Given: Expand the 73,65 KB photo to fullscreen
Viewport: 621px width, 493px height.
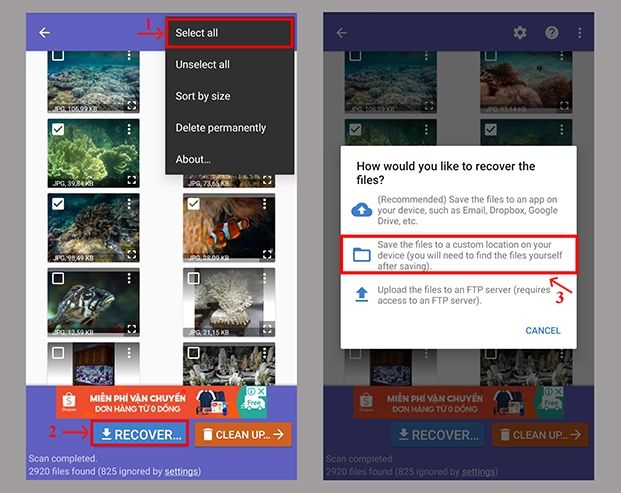Looking at the screenshot, I should [x=267, y=180].
